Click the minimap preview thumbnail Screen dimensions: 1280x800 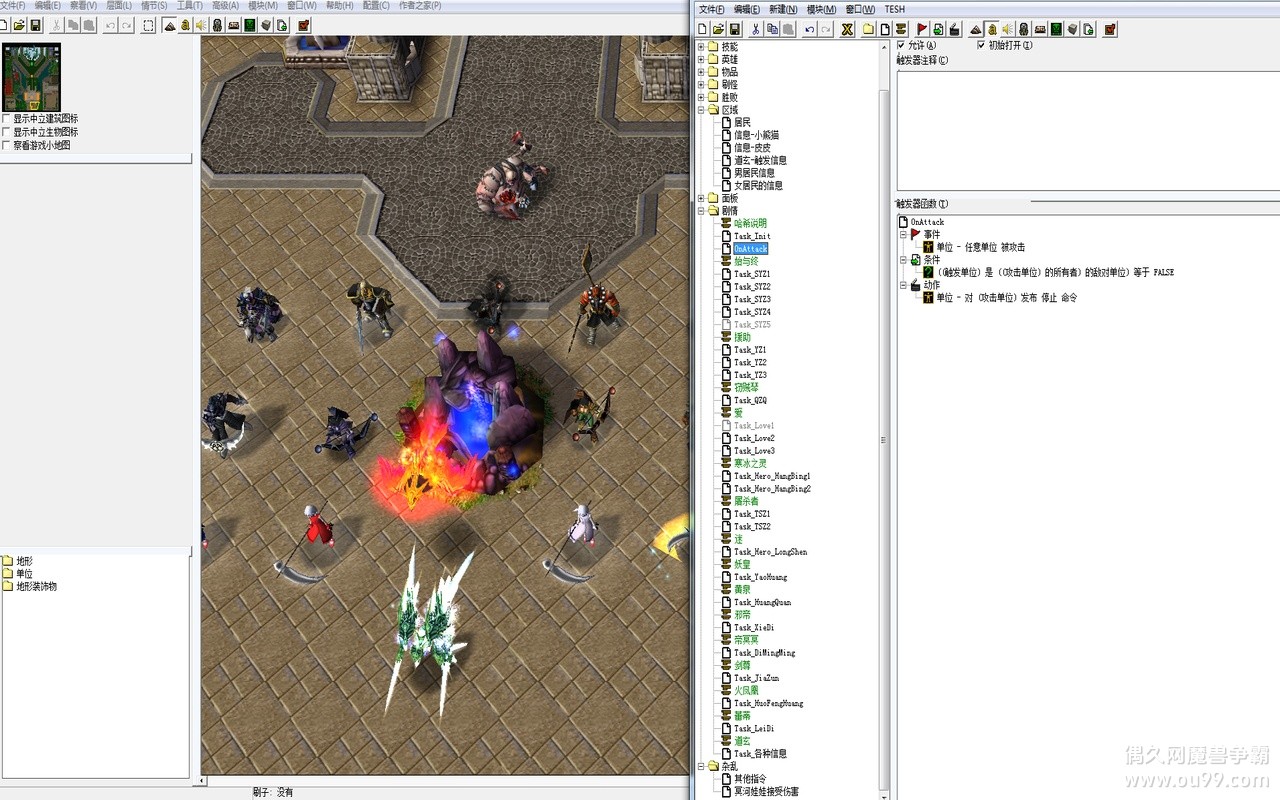31,77
